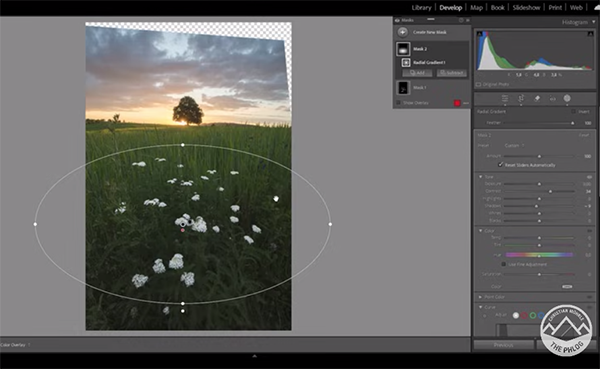600x369 pixels.
Task: Collapse the Histogram panel triangle
Action: pos(593,22)
